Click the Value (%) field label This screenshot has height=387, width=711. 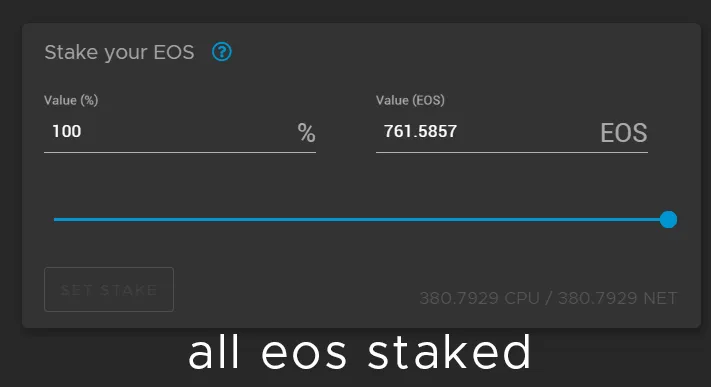click(71, 100)
